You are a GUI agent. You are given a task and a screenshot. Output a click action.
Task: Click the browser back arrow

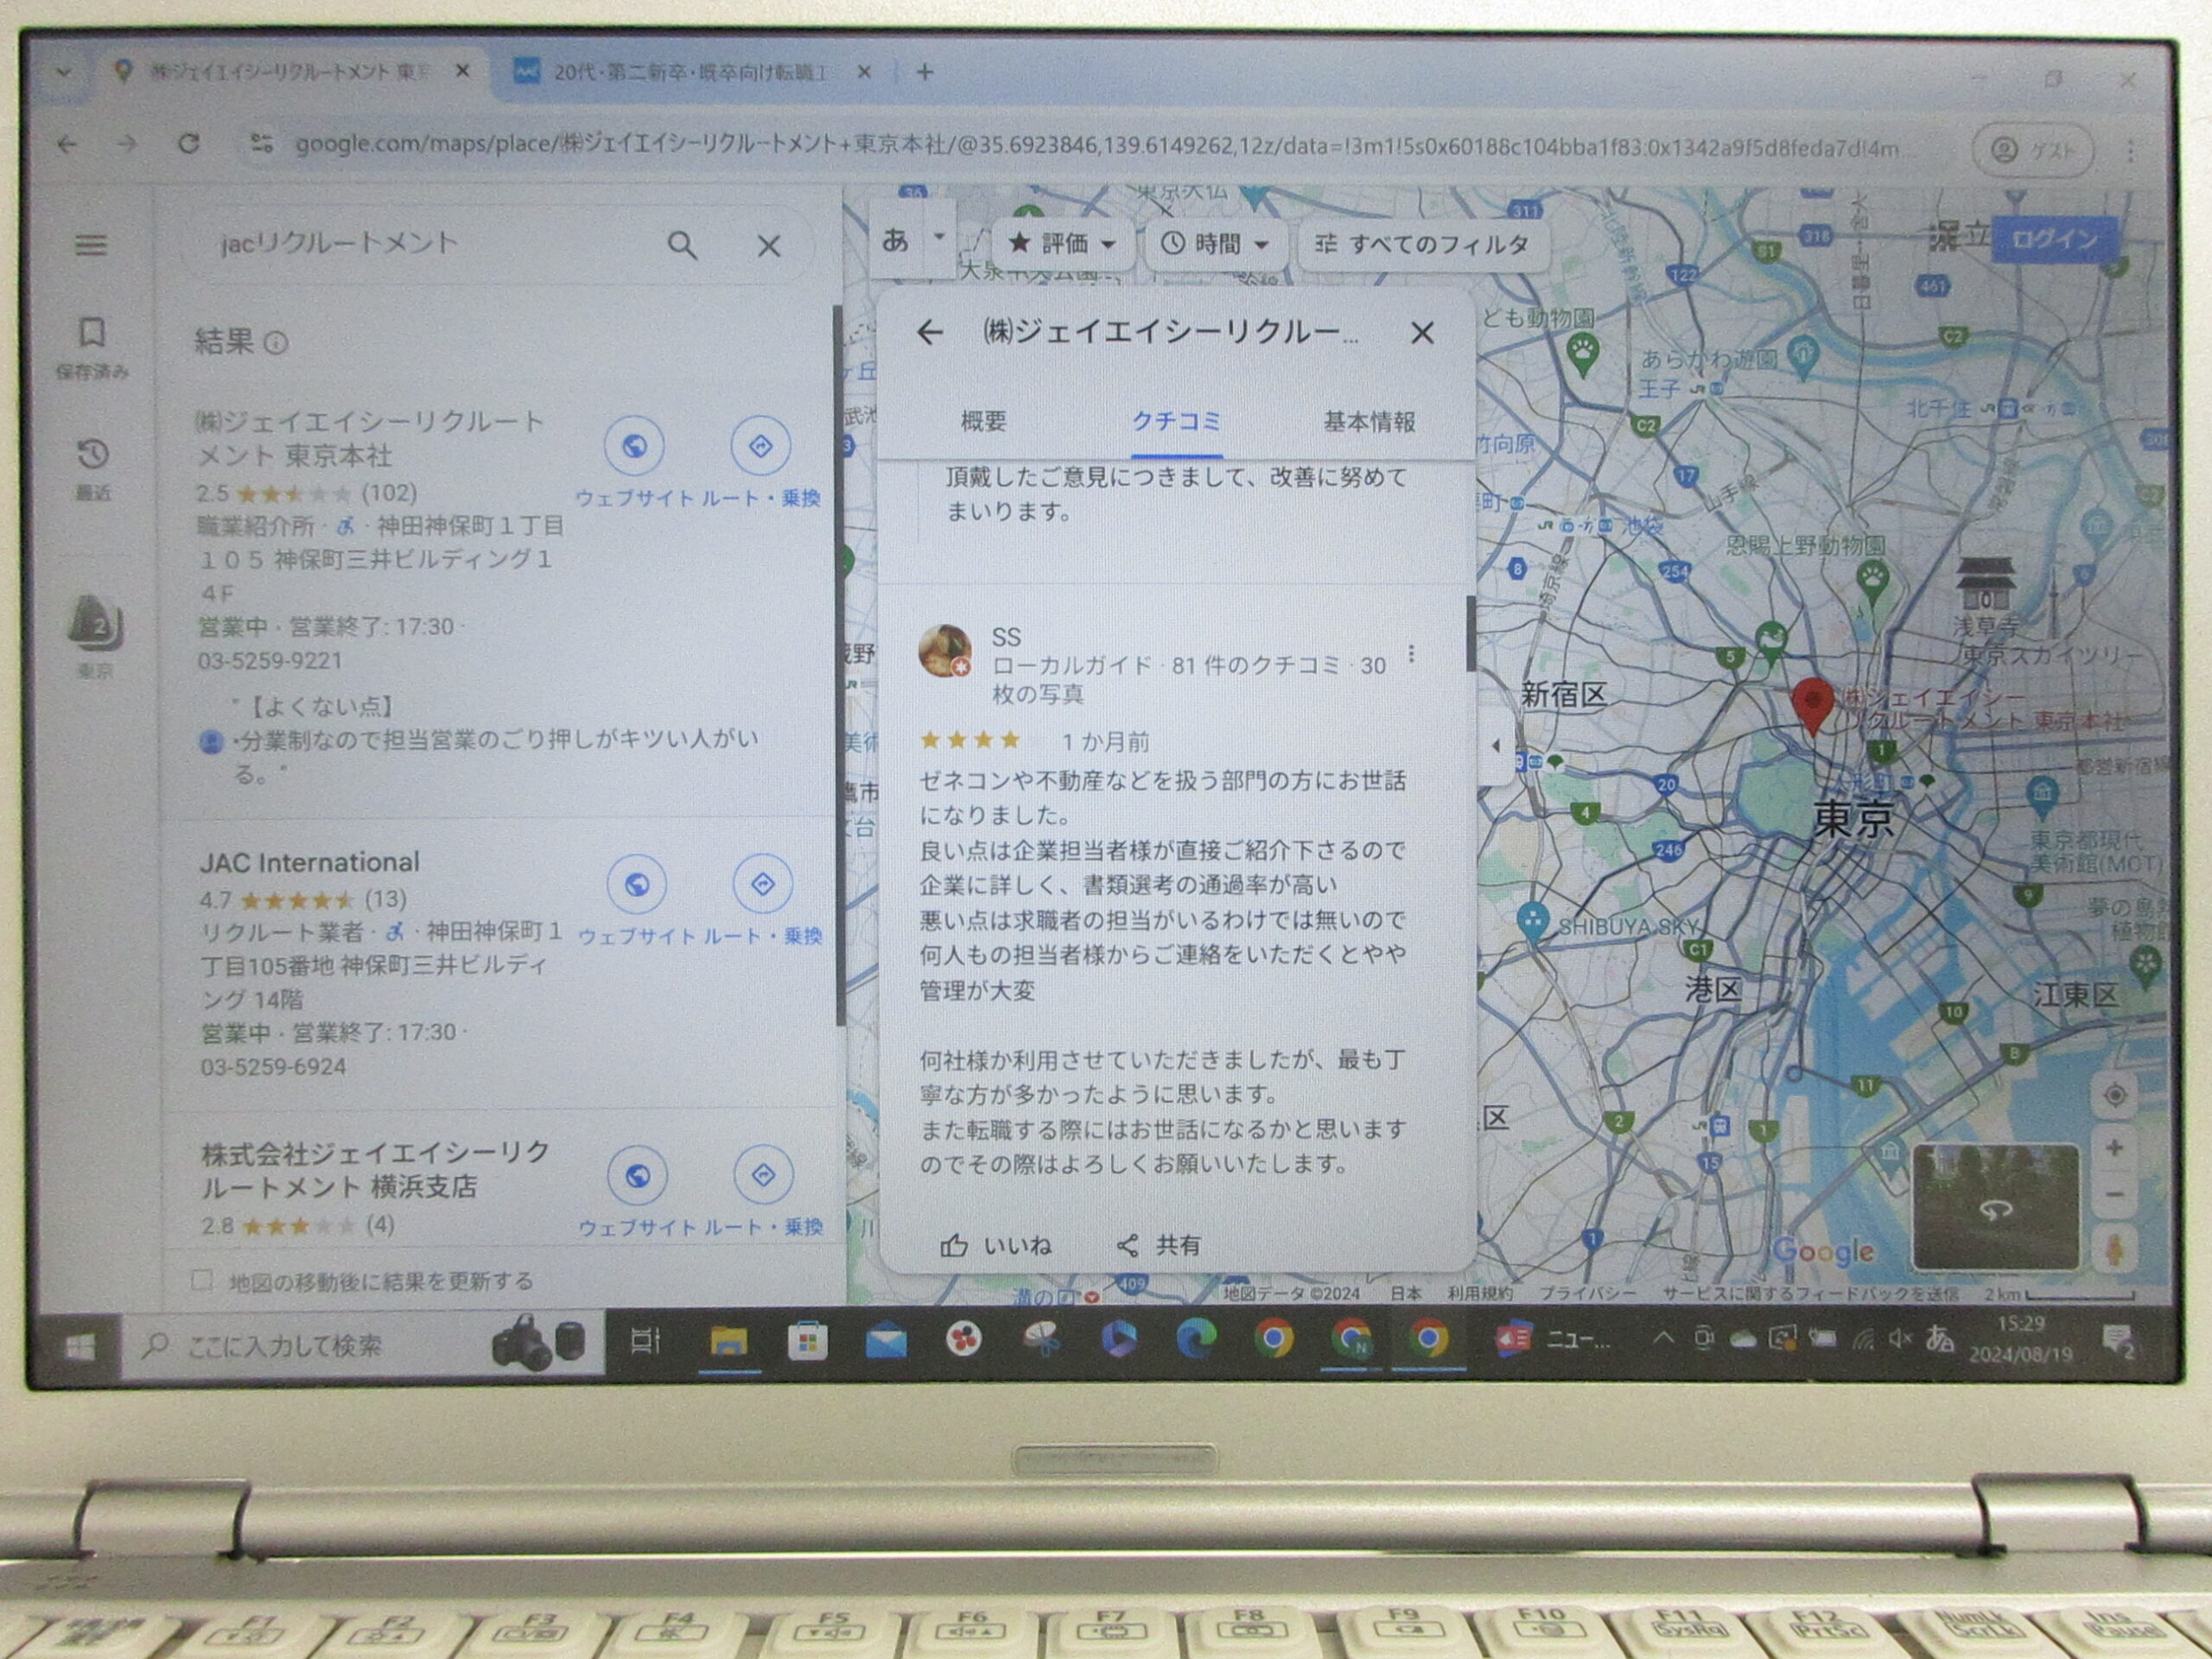[67, 145]
